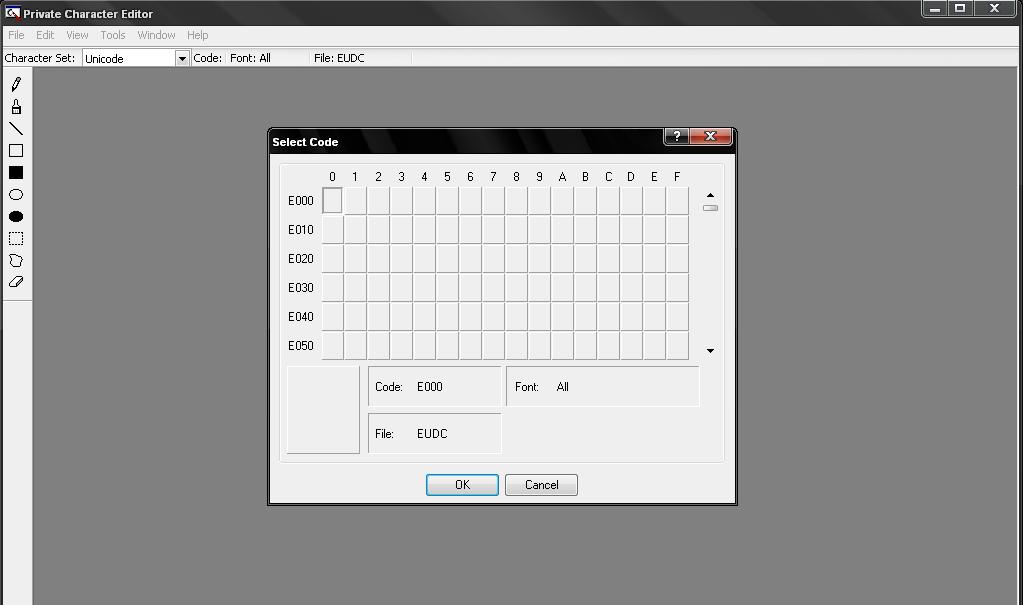This screenshot has width=1023, height=605.
Task: Cancel the Select Code dialog
Action: 542,485
